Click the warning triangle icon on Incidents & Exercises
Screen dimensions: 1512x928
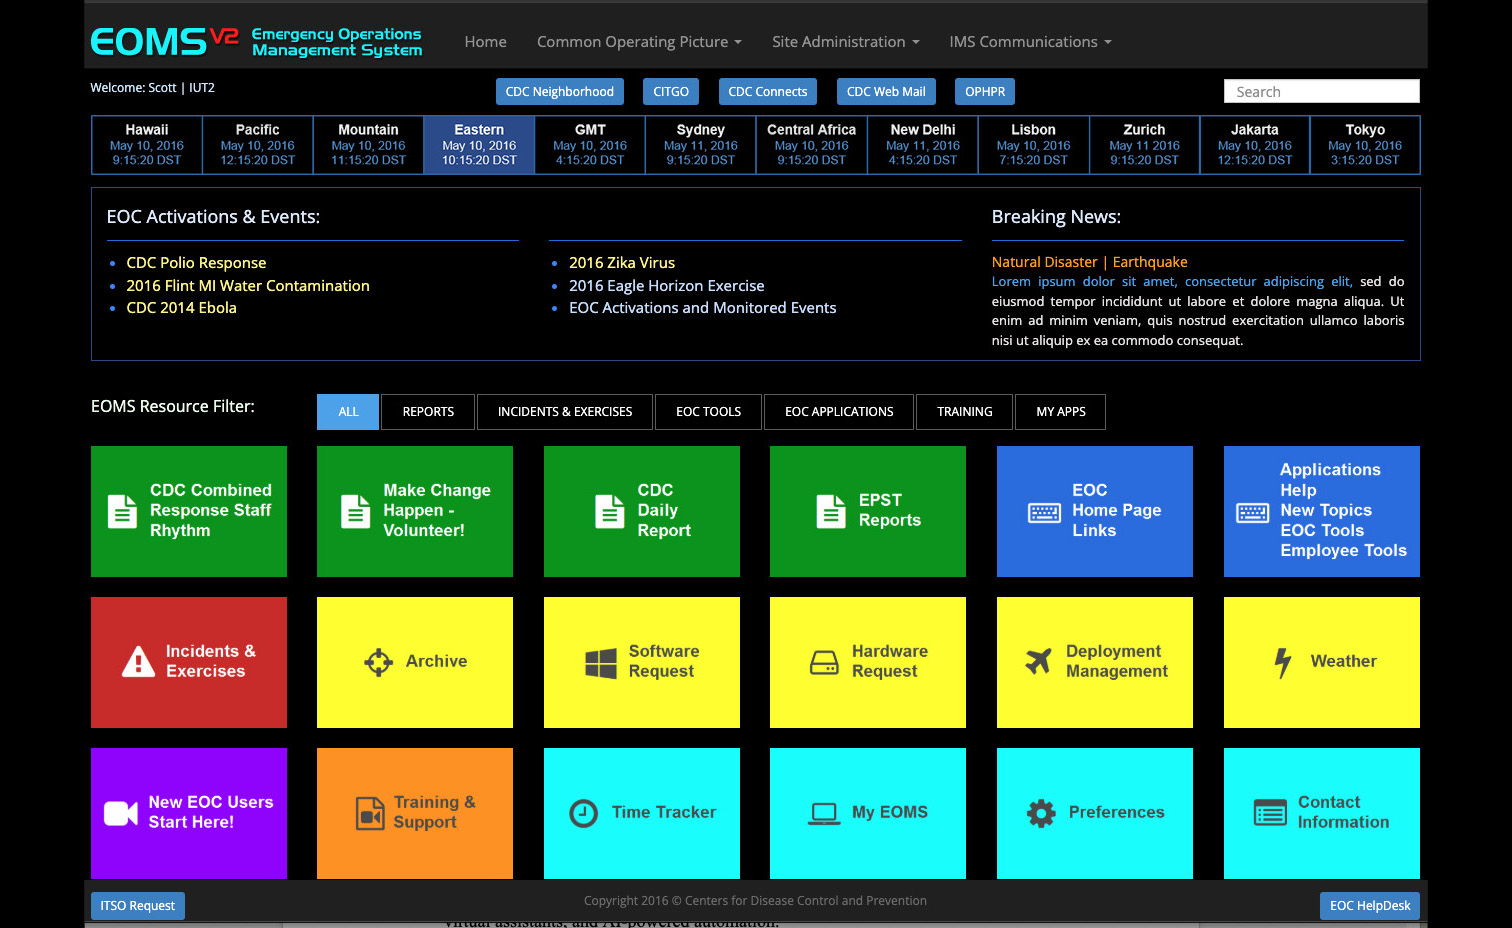click(138, 662)
